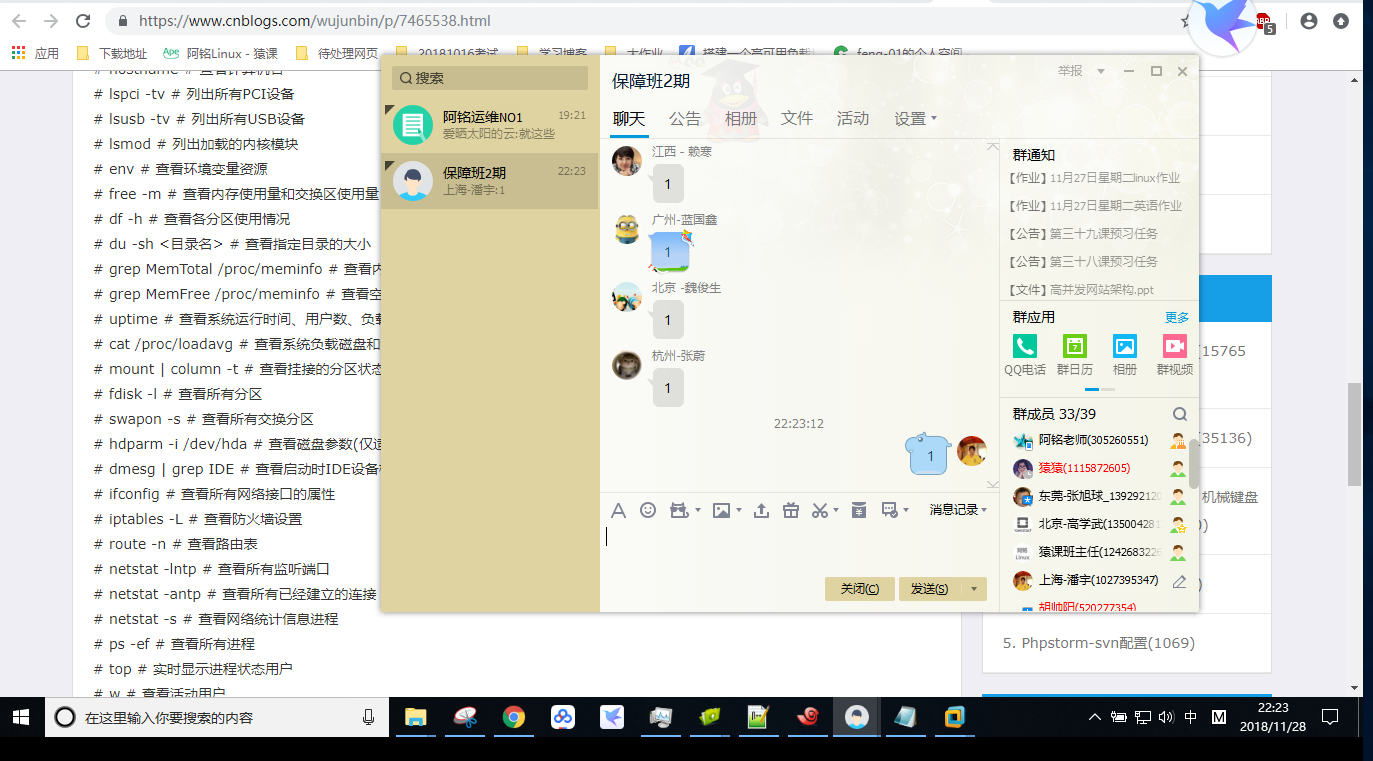Viewport: 1373px width, 761px height.
Task: Click the search magnifier icon in conversation list
Action: [406, 78]
